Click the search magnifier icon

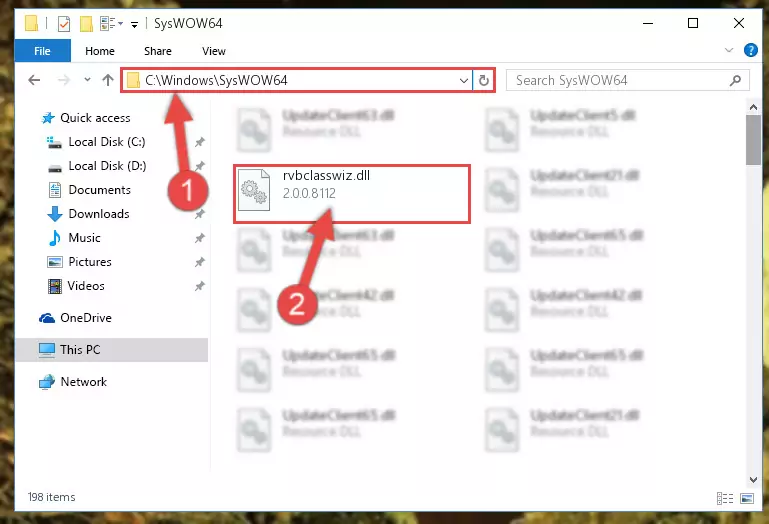735,80
